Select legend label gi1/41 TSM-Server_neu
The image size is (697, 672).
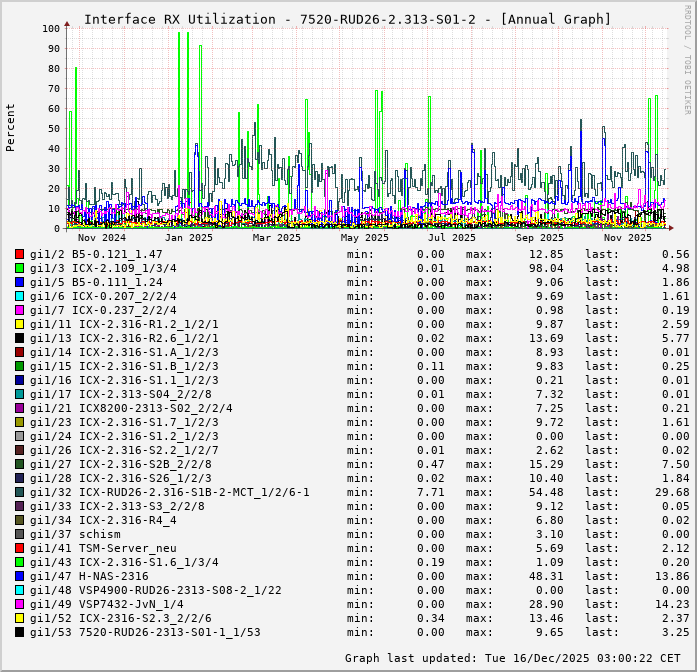pos(103,548)
